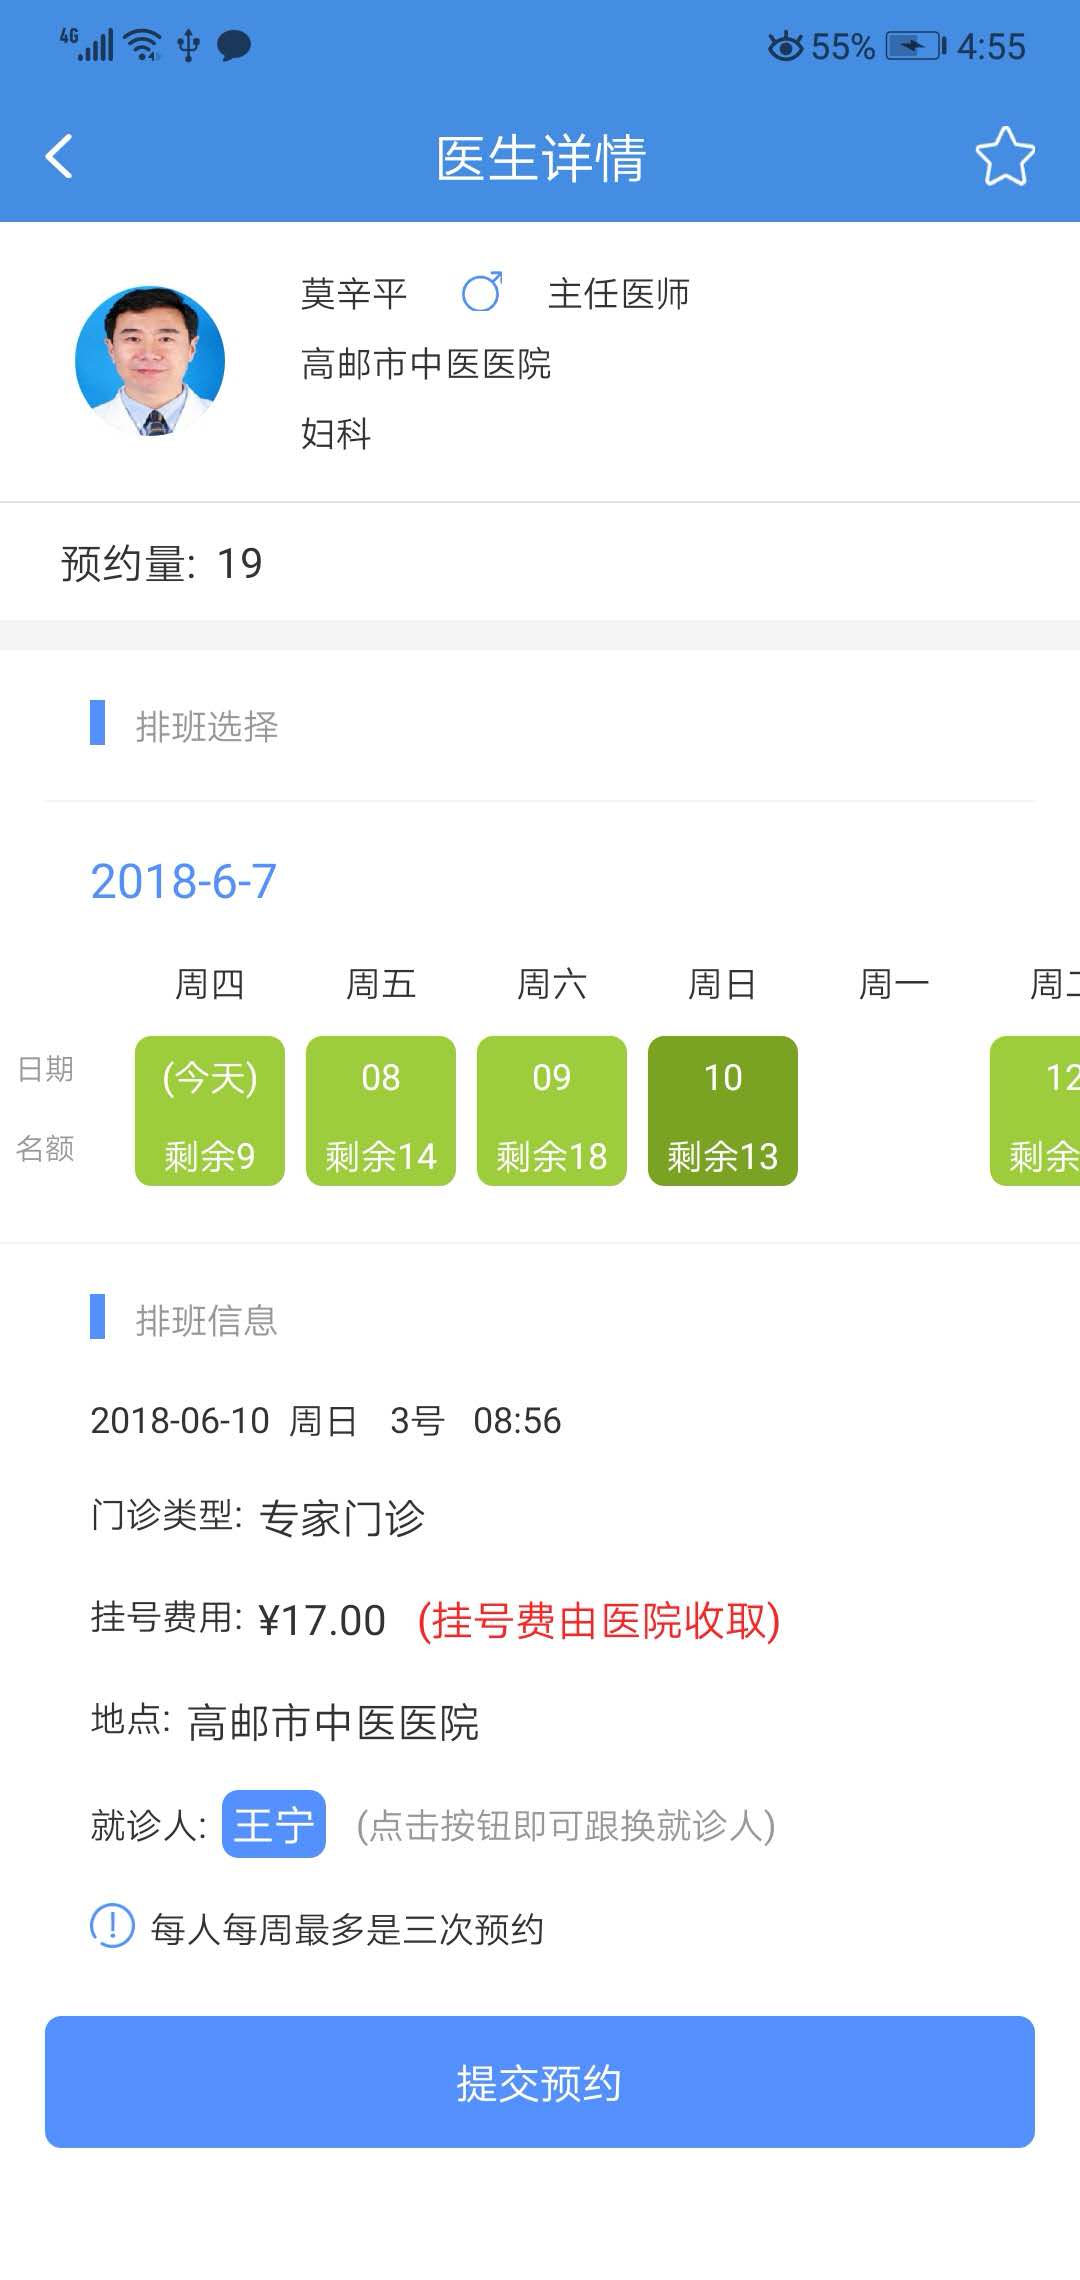Select date 09 with 剩余18
The height and width of the screenshot is (2280, 1080).
coord(552,1111)
